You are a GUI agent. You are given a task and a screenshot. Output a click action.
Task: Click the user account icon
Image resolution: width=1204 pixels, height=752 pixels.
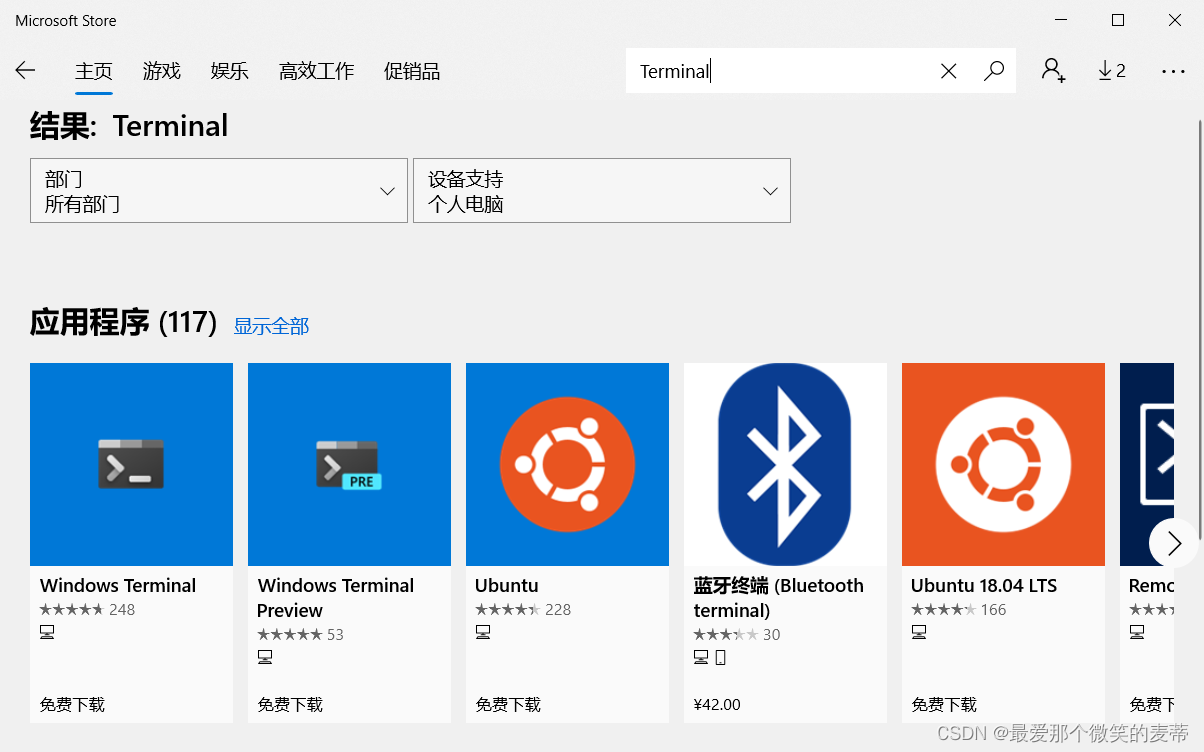click(x=1052, y=70)
